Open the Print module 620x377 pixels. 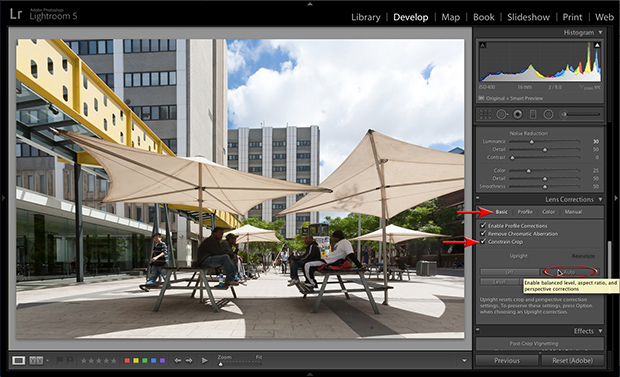point(572,17)
